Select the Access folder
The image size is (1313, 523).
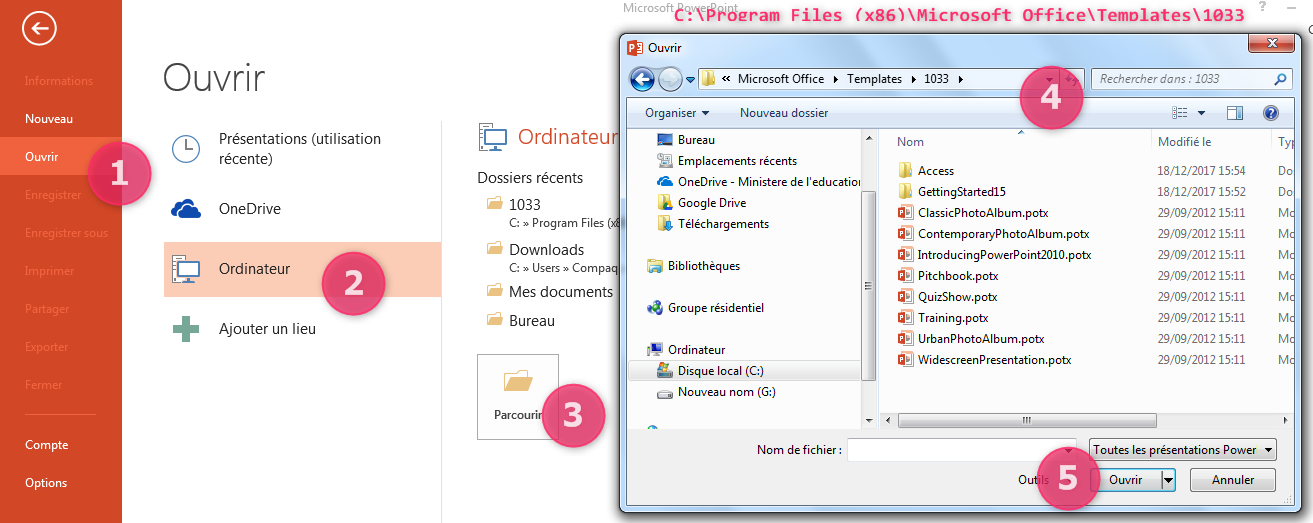936,171
